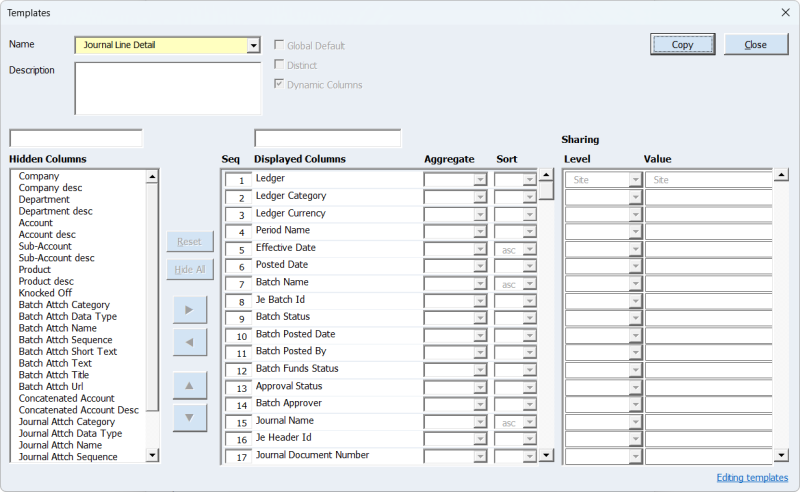Click the Displayed Columns filter box
This screenshot has width=800, height=492.
[x=328, y=138]
